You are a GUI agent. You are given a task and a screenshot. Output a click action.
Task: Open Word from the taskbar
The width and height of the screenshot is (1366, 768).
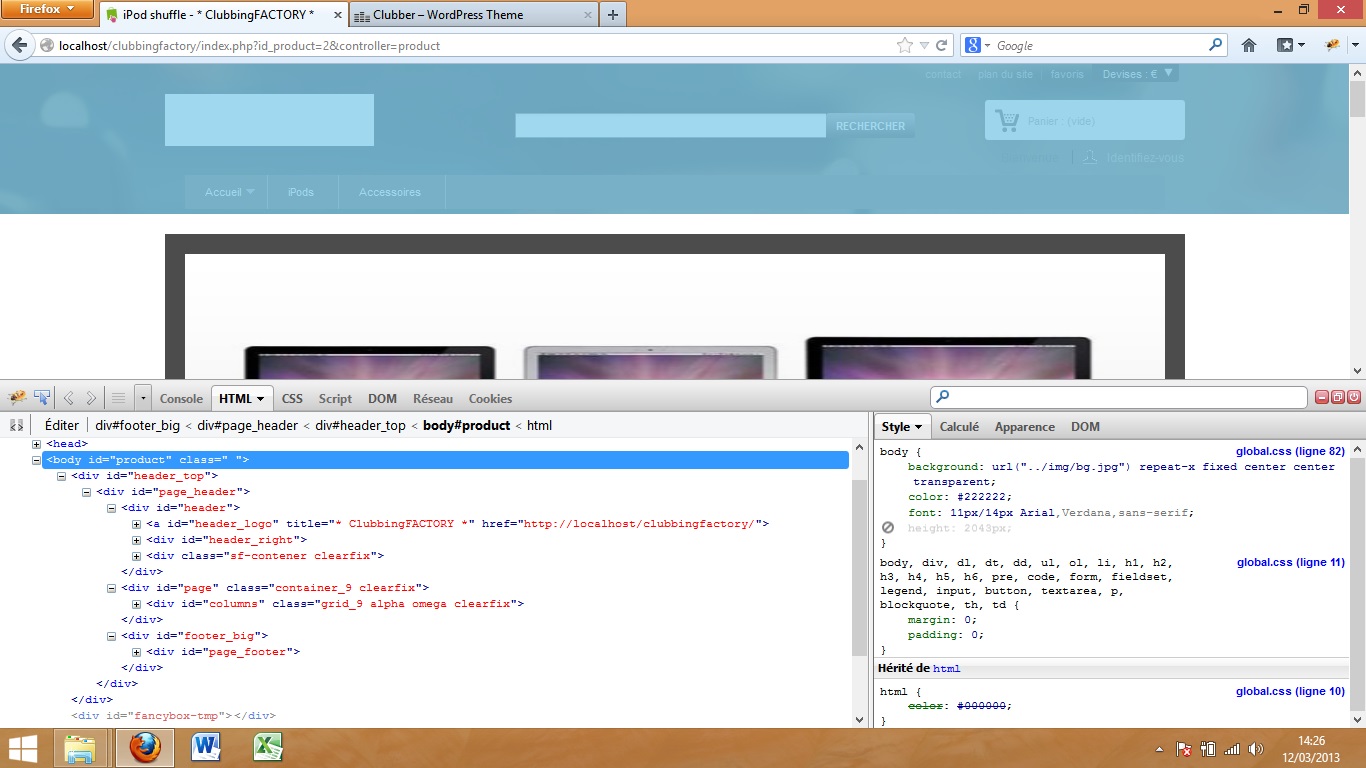[x=207, y=748]
